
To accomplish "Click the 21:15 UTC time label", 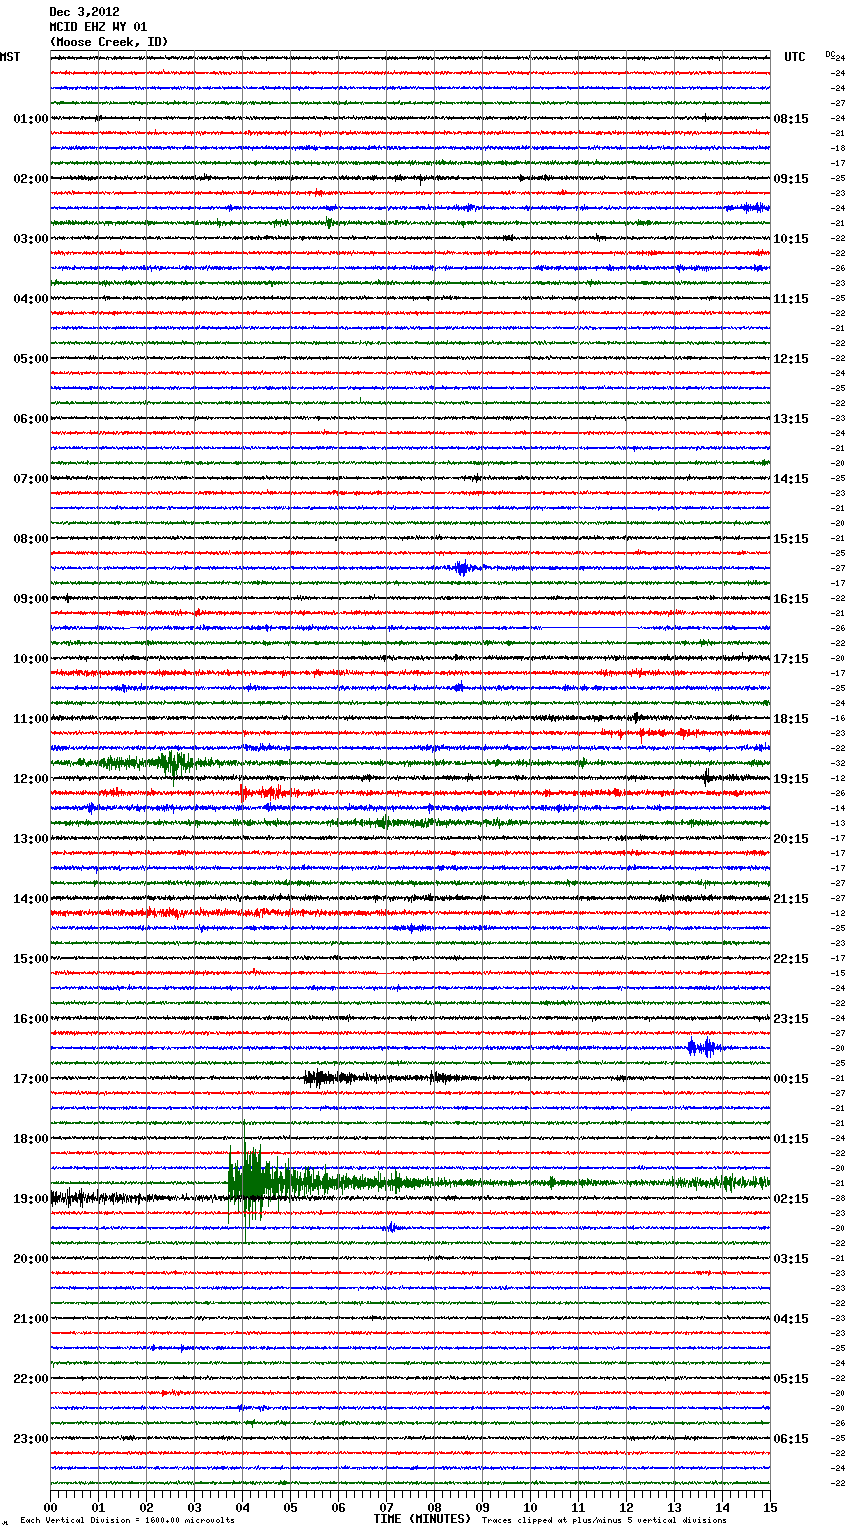I will pyautogui.click(x=791, y=899).
